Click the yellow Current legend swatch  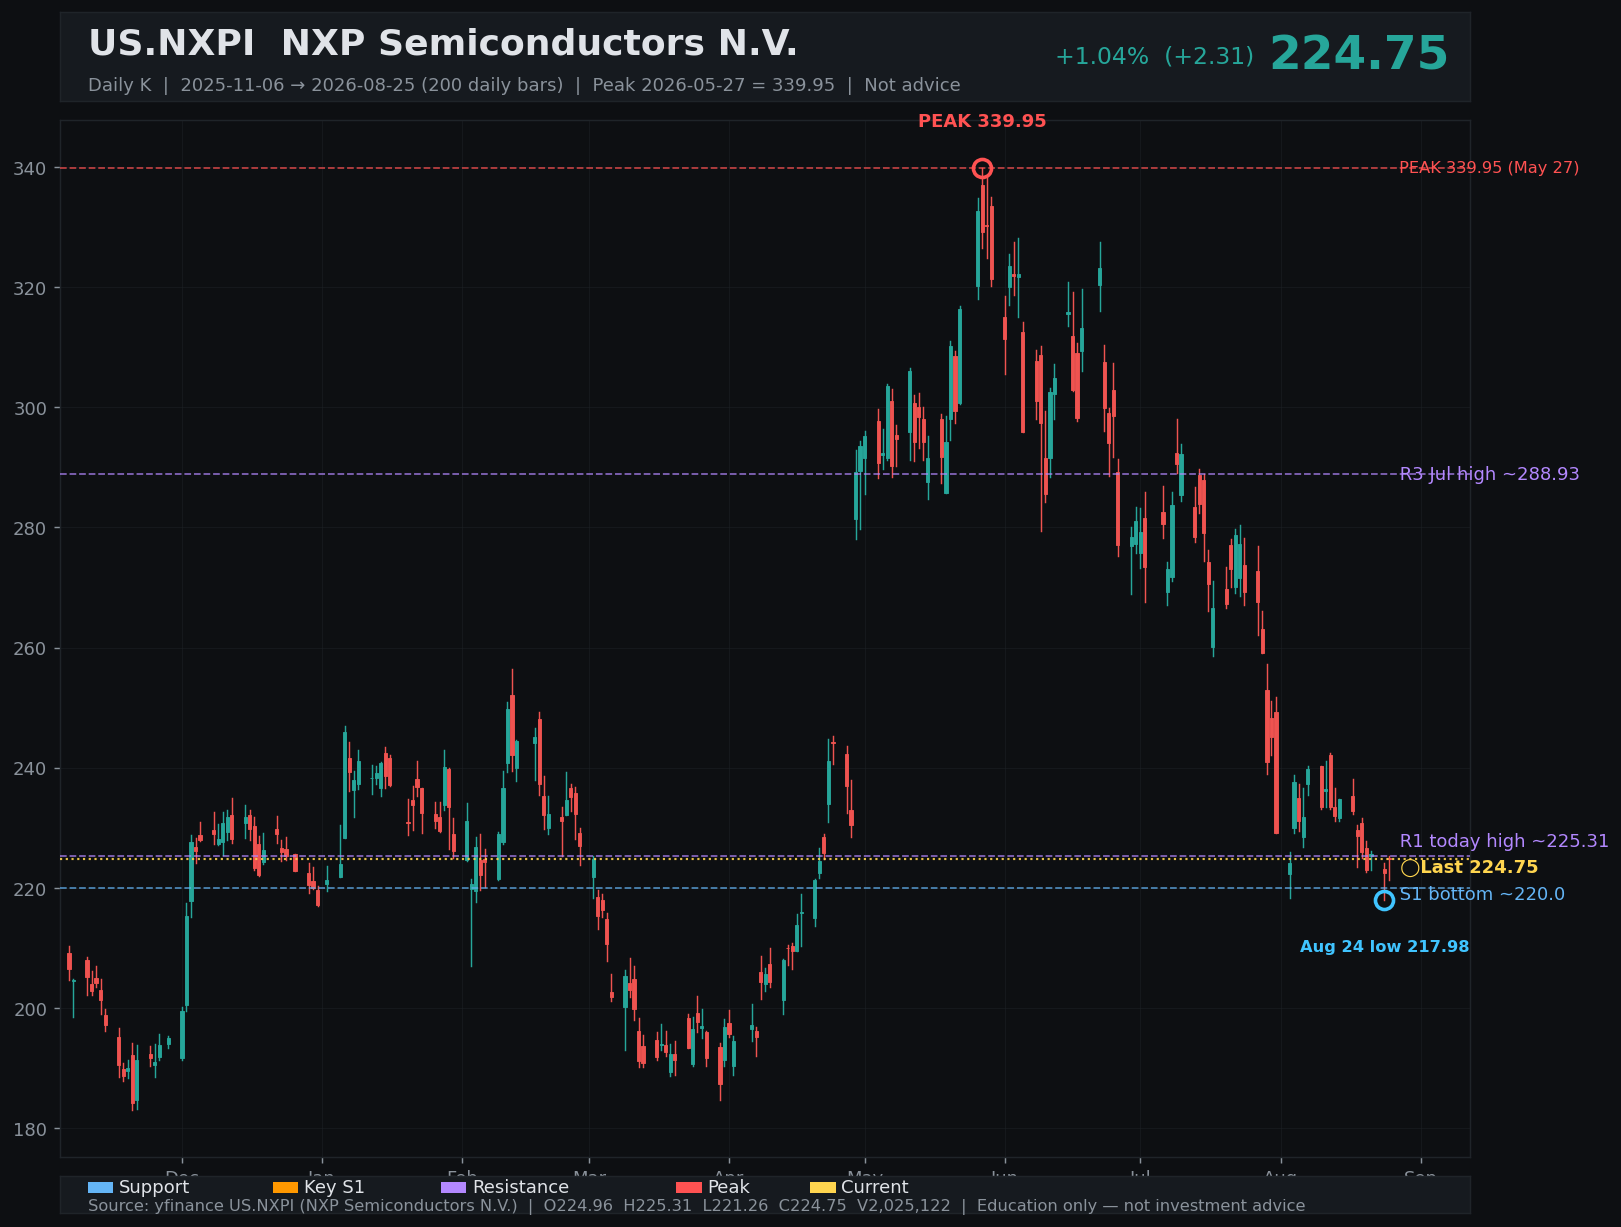822,1187
